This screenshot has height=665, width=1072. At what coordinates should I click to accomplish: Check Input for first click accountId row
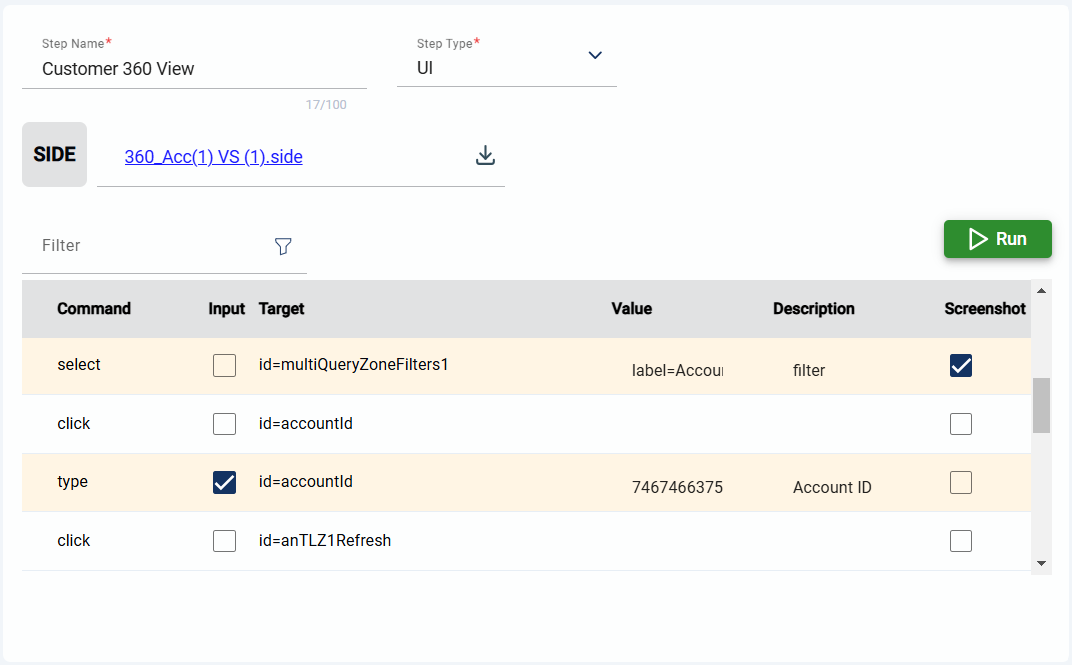[x=225, y=424]
